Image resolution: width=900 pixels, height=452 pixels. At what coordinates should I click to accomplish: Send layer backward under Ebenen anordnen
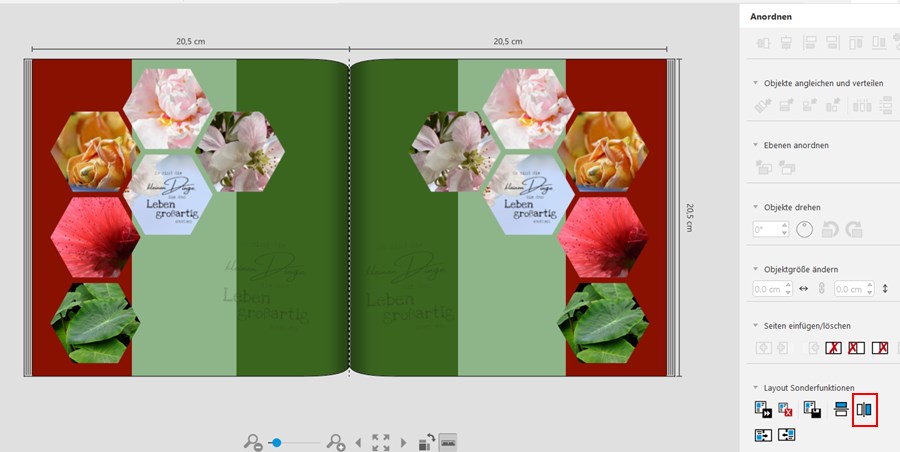[786, 167]
